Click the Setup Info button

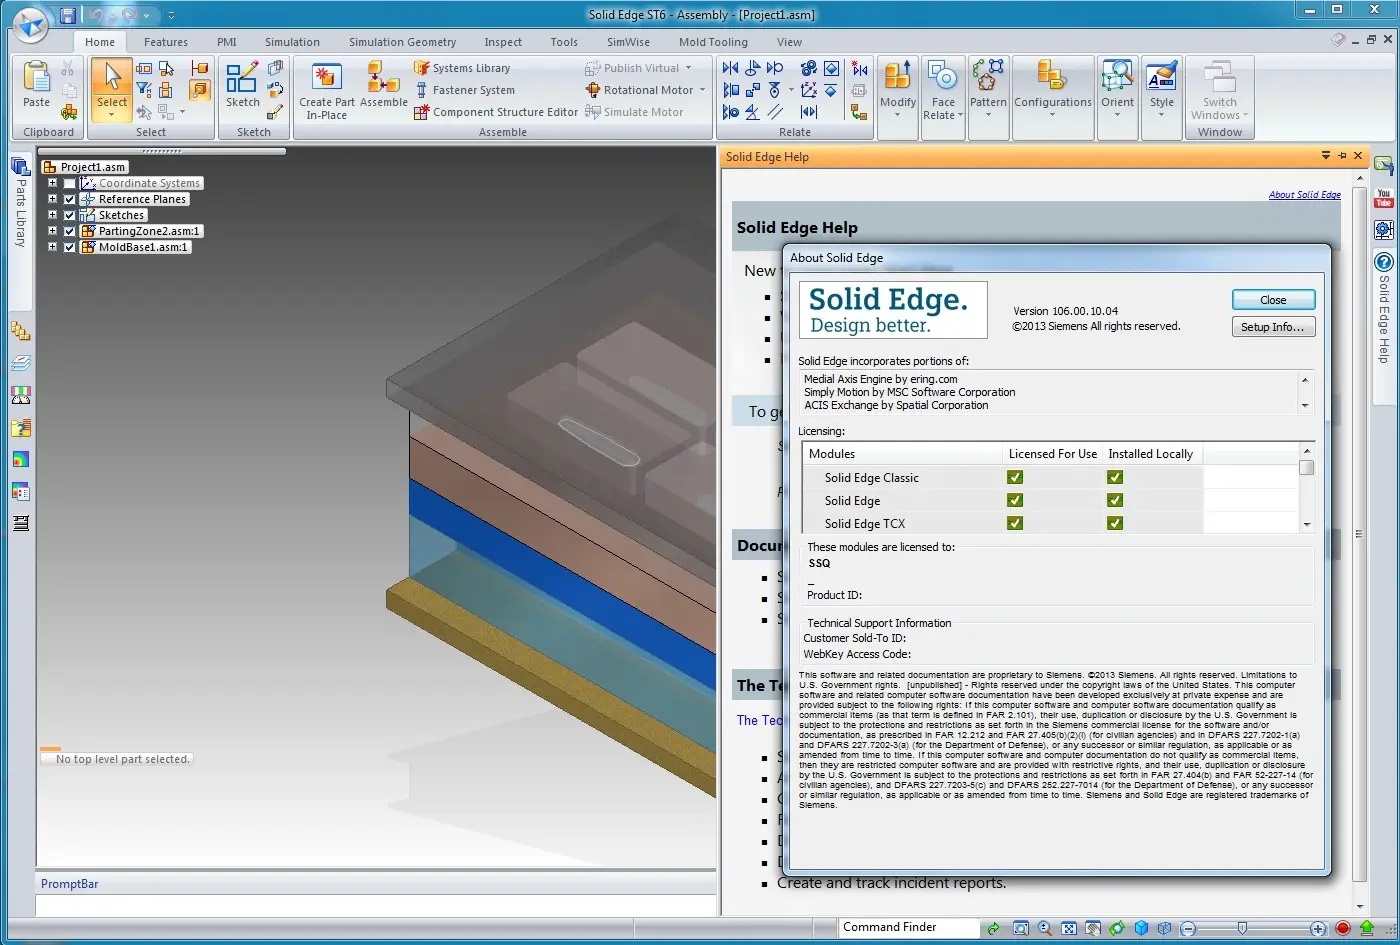click(x=1272, y=327)
